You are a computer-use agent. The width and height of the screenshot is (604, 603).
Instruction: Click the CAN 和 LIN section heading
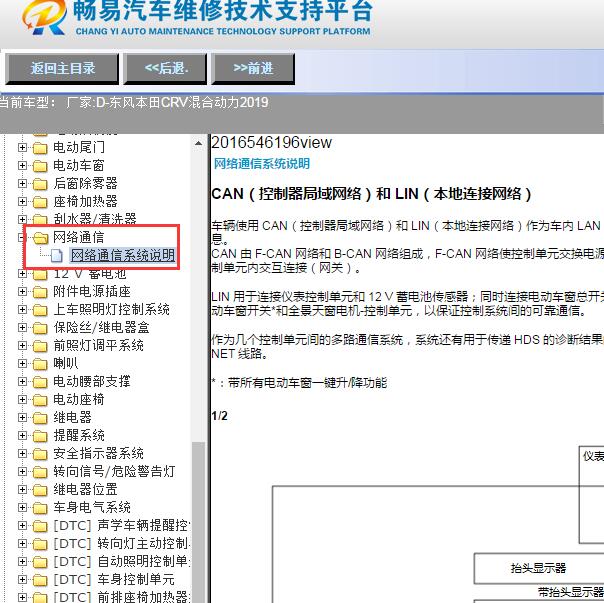(x=371, y=194)
